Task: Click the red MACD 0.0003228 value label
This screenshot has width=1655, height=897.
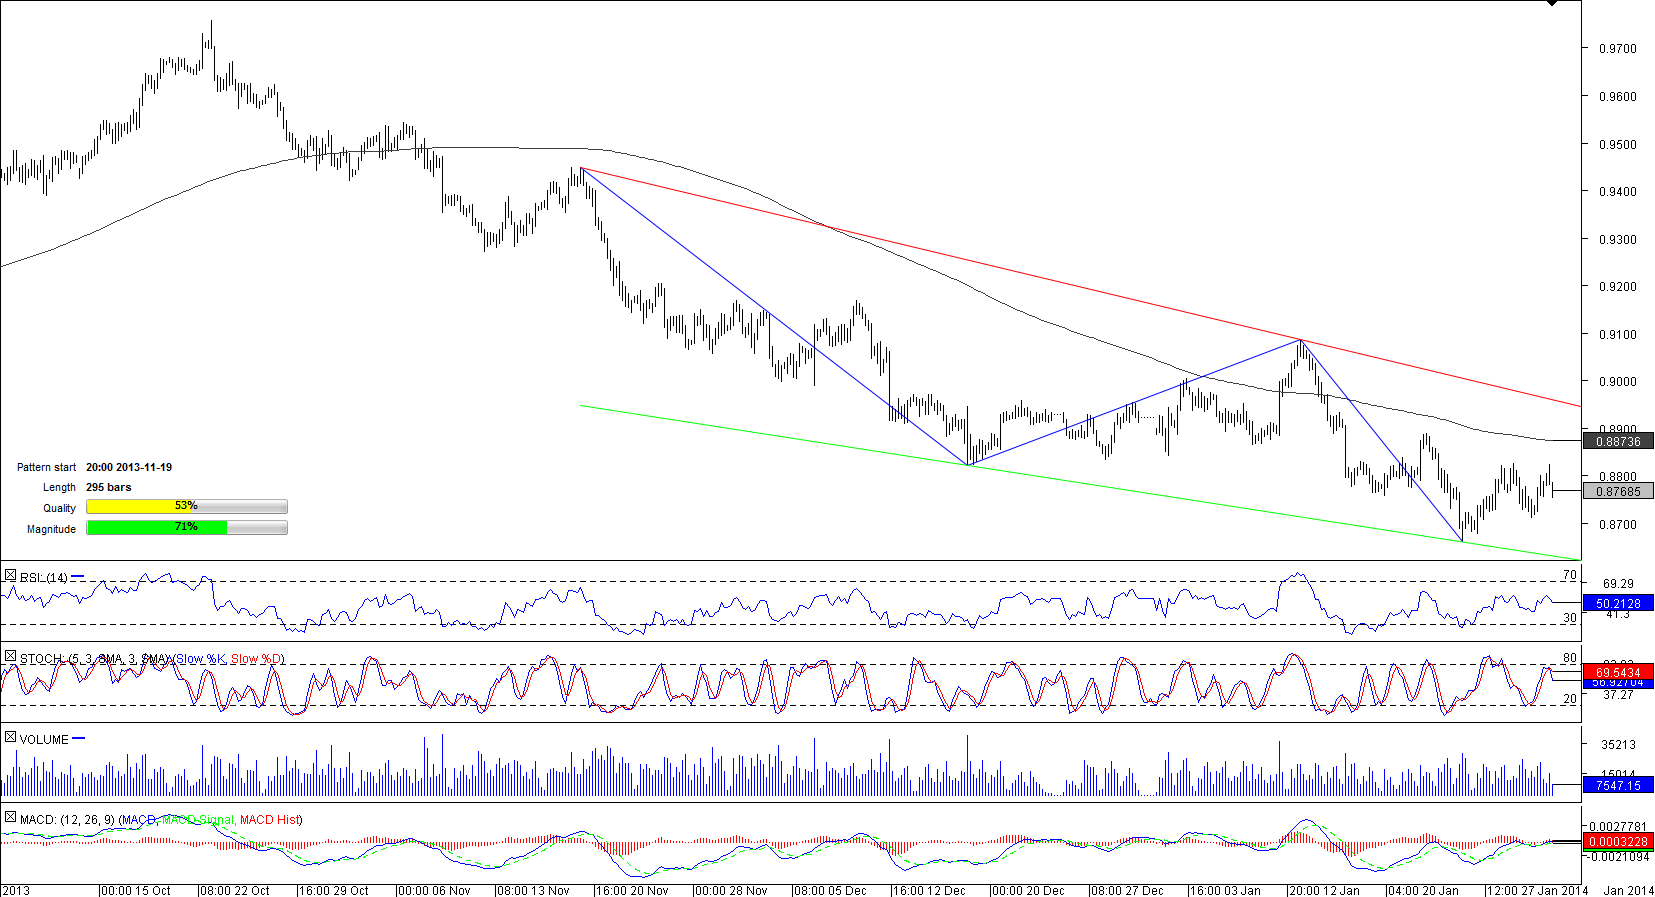Action: [1617, 841]
